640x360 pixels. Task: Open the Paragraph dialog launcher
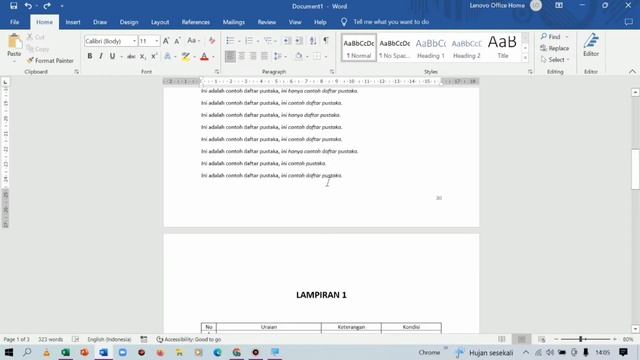tap(332, 72)
